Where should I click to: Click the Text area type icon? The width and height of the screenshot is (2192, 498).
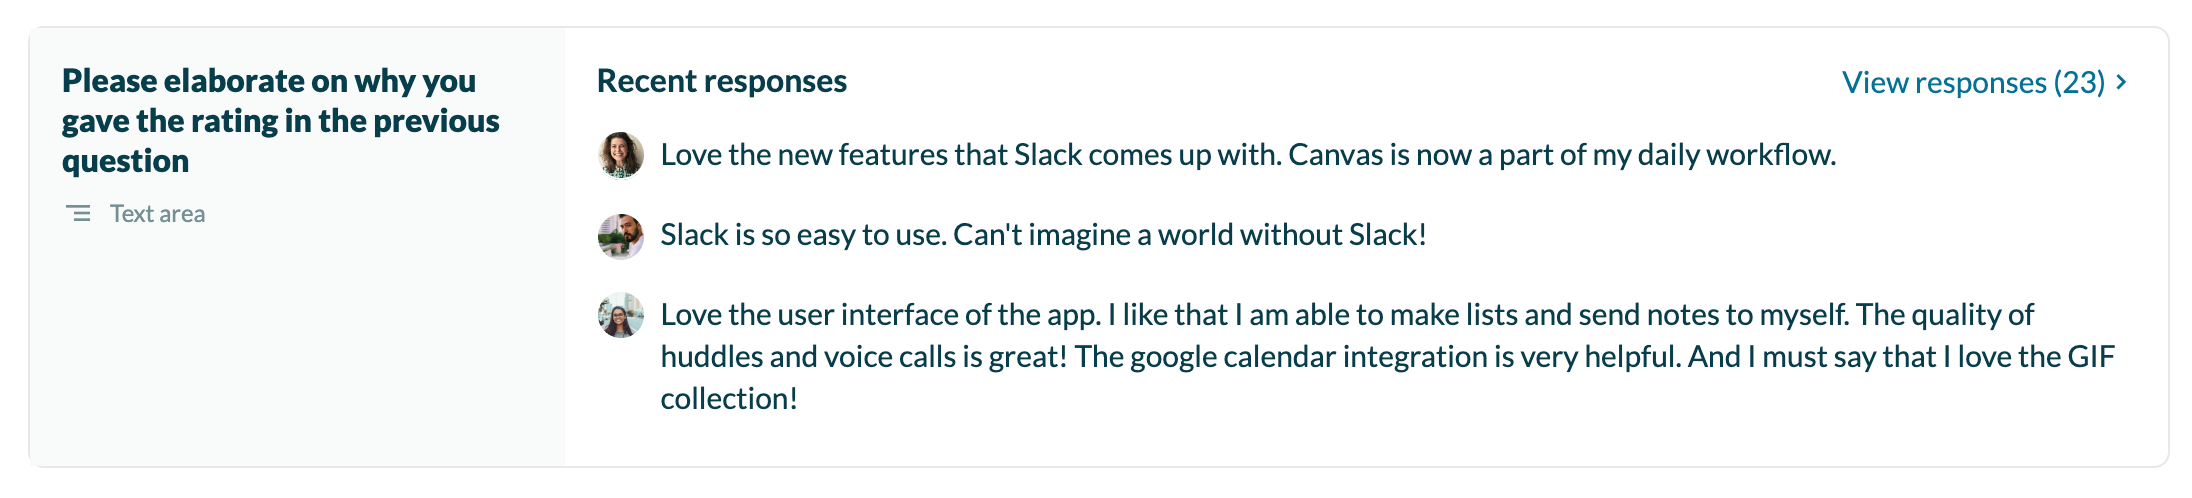[78, 213]
